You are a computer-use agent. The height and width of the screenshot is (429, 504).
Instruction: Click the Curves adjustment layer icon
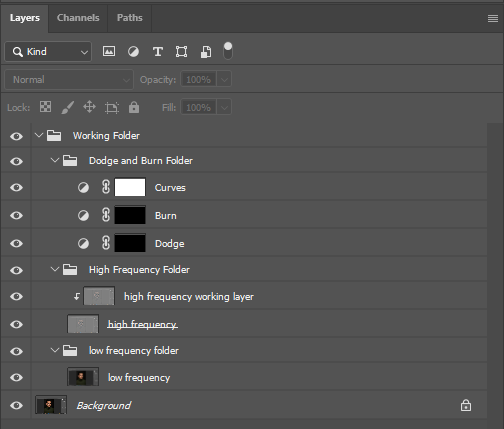(83, 188)
